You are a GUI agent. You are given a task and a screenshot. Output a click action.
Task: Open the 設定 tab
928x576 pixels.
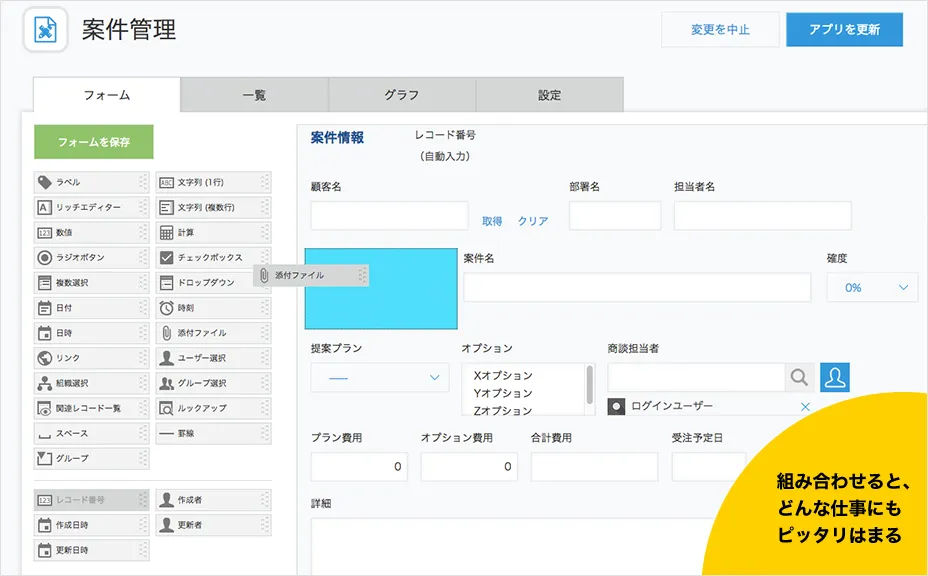tap(549, 95)
